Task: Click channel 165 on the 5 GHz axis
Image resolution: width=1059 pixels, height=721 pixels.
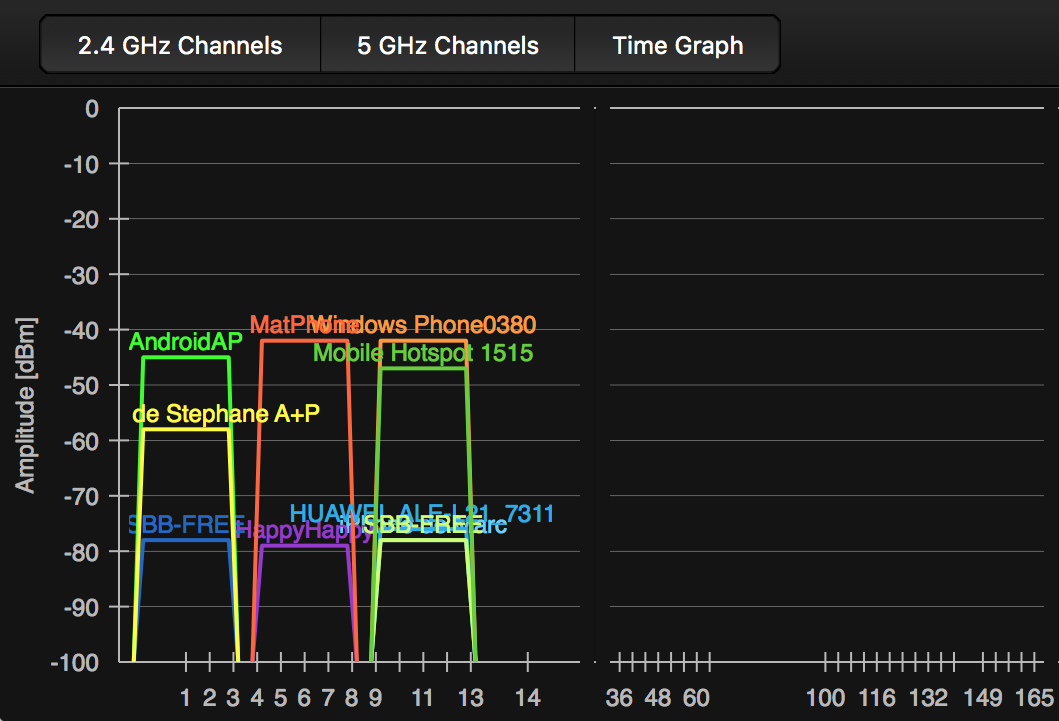Action: [x=1035, y=698]
